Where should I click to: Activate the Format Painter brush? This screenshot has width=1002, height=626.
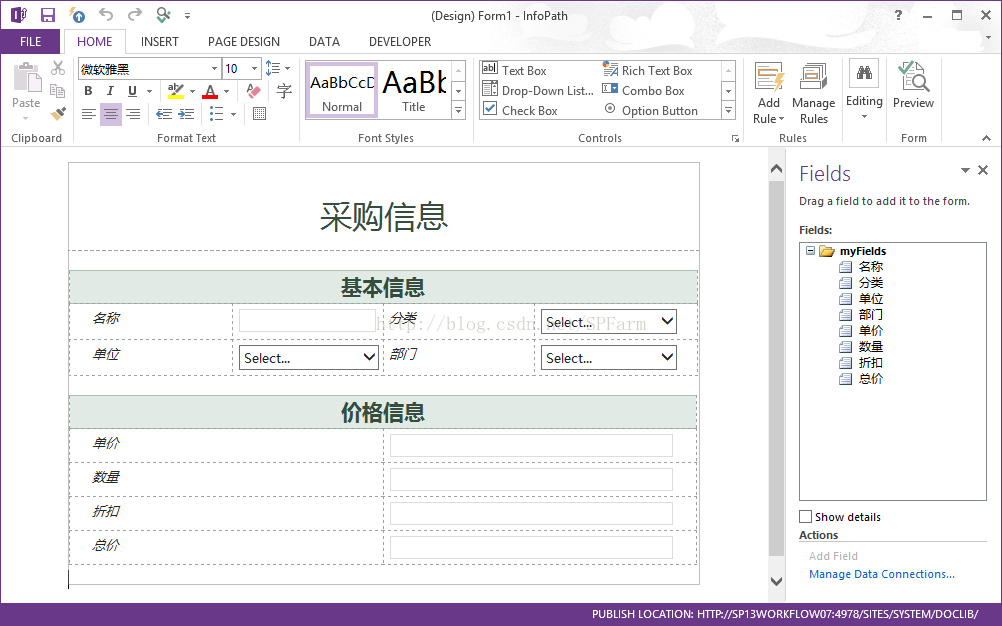coord(58,114)
